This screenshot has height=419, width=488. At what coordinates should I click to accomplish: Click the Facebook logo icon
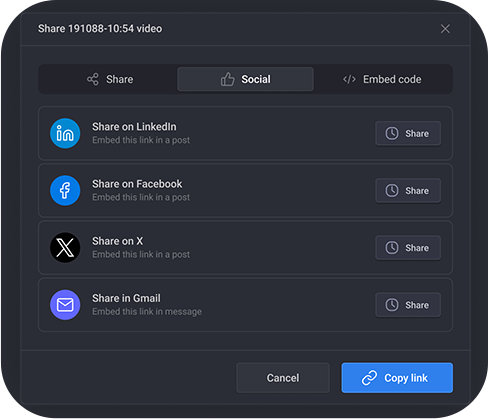(65, 190)
